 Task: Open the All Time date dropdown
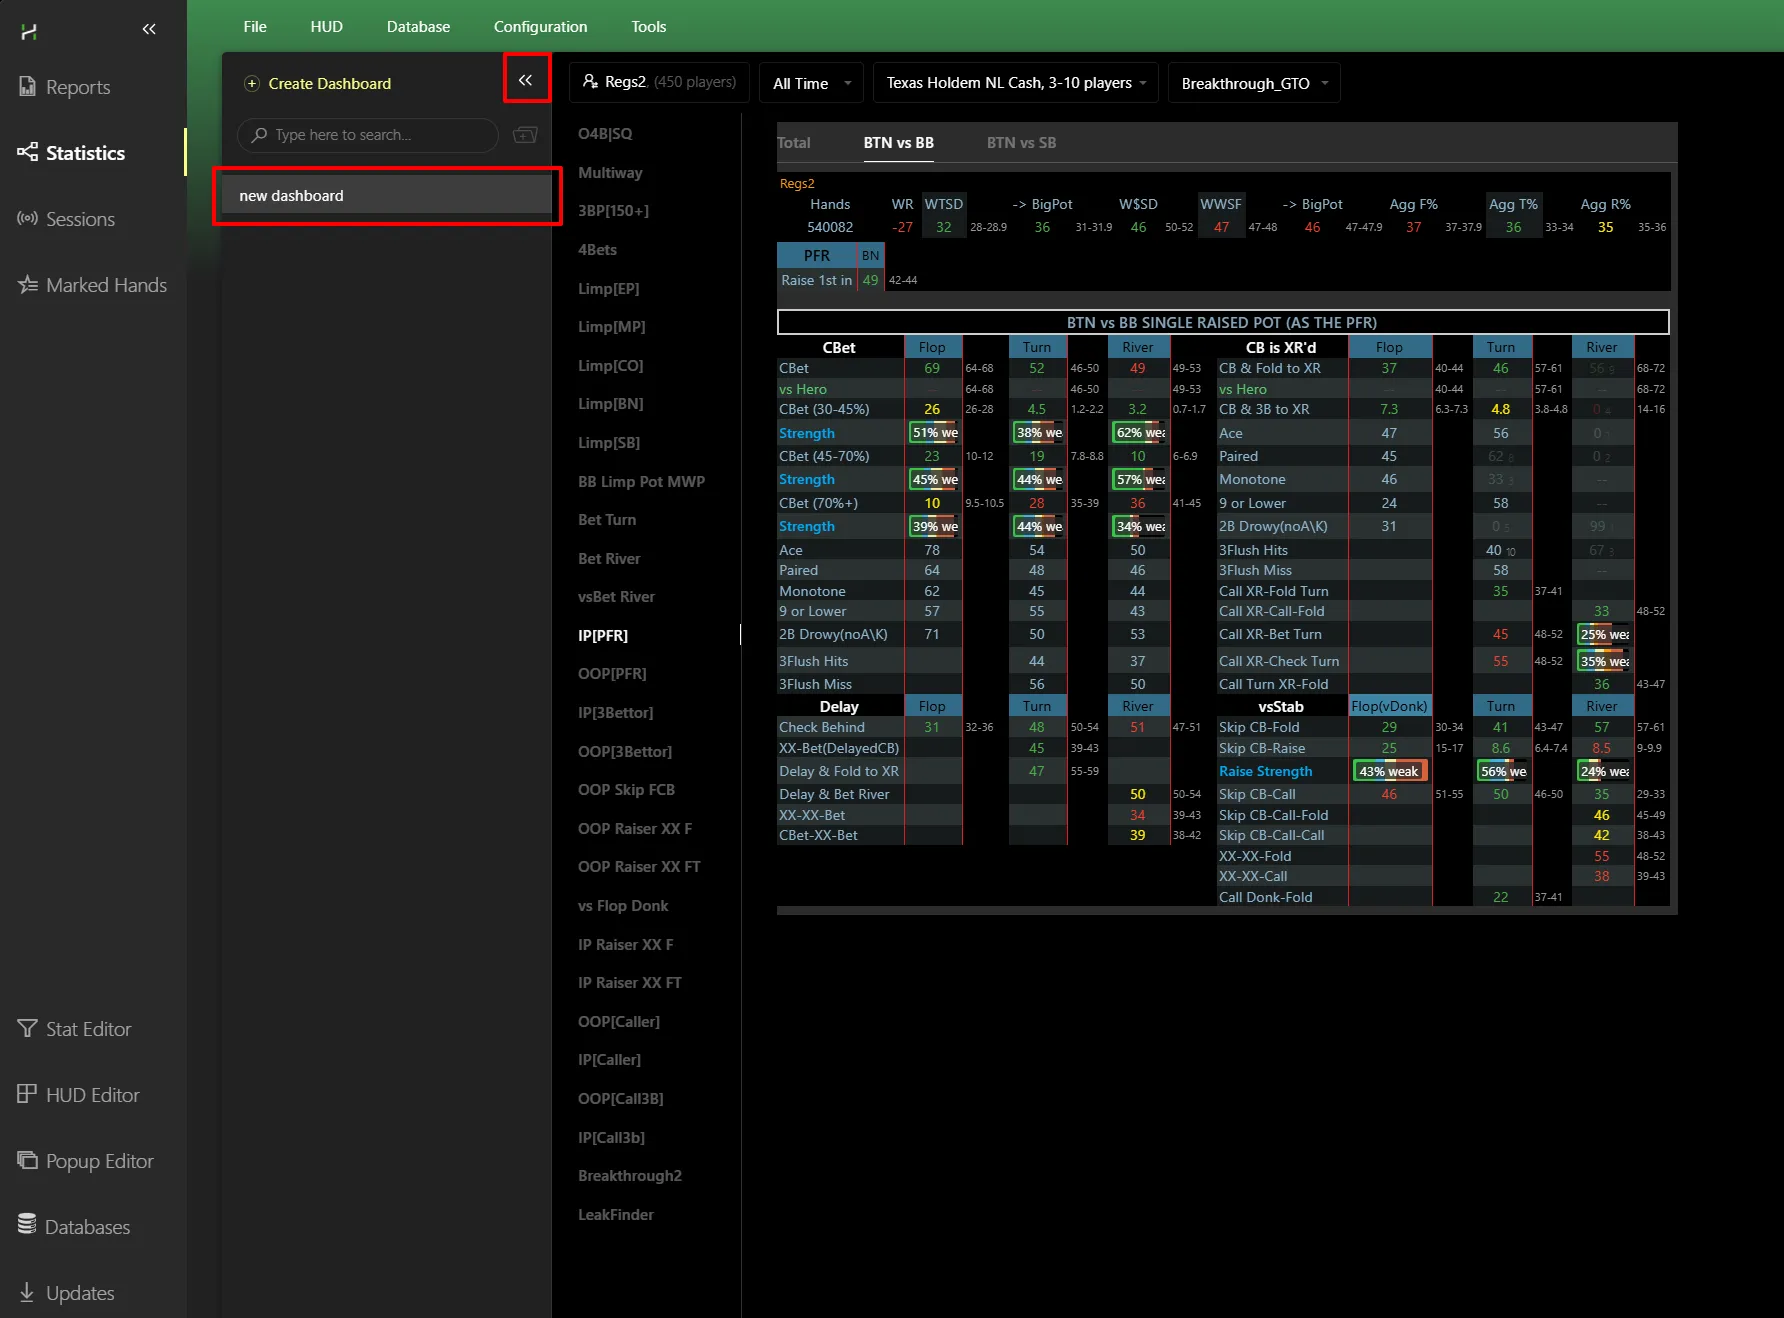click(x=811, y=83)
